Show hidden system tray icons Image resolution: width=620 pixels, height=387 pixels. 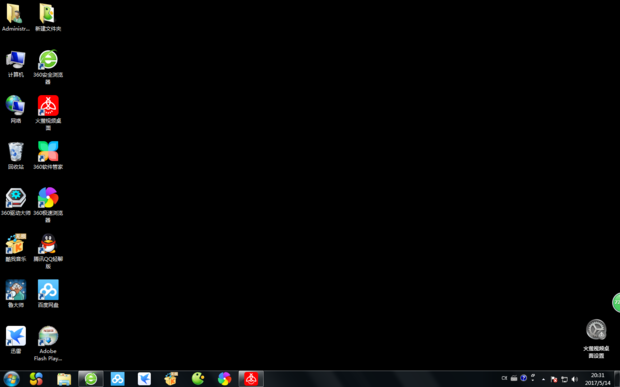(x=543, y=379)
